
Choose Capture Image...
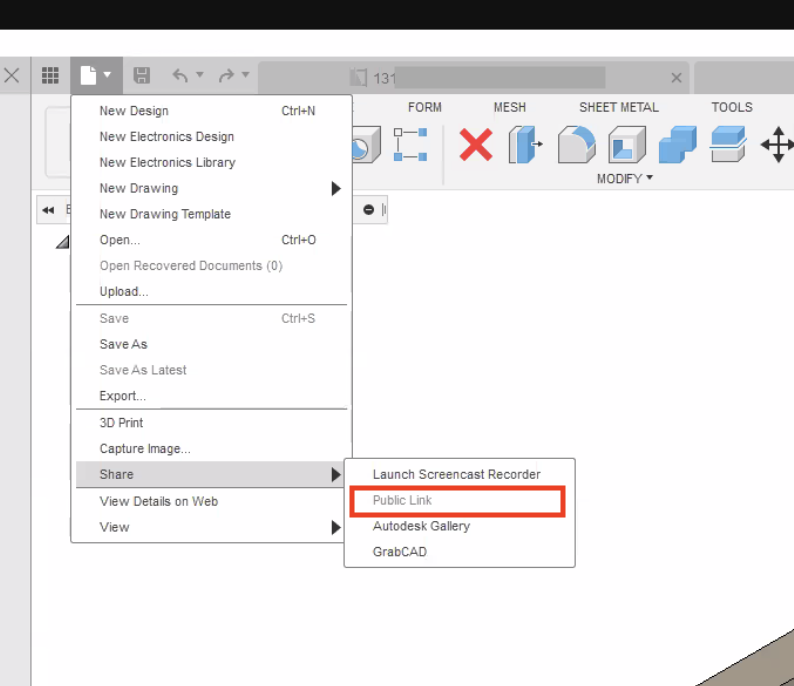point(212,449)
